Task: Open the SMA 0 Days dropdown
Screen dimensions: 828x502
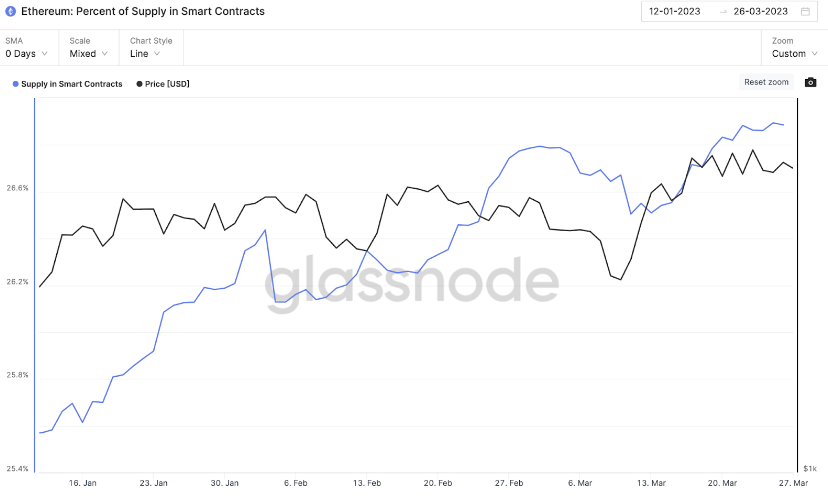Action: coord(27,53)
